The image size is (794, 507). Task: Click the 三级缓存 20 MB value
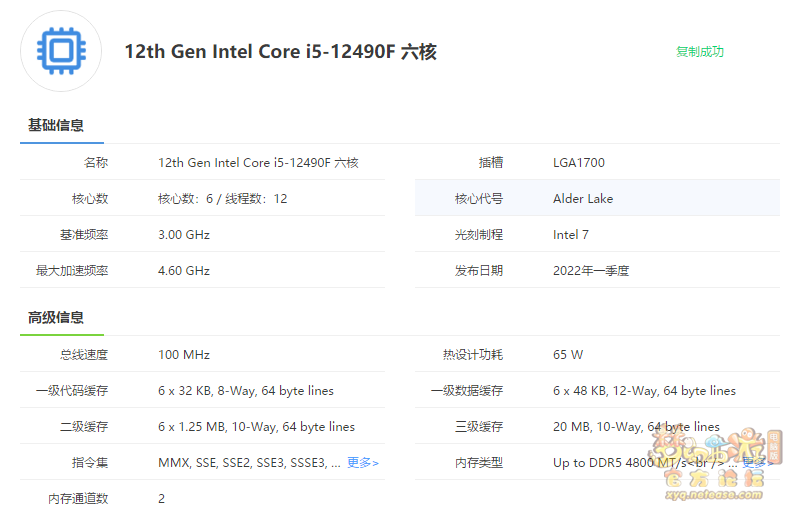(x=636, y=426)
